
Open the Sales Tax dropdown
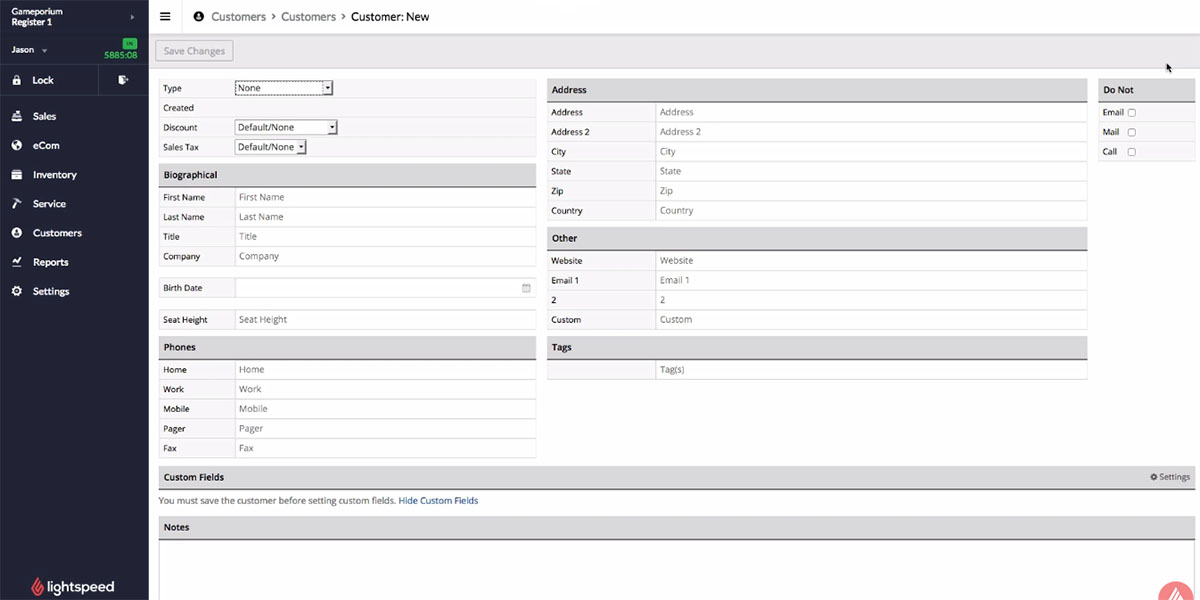270,147
